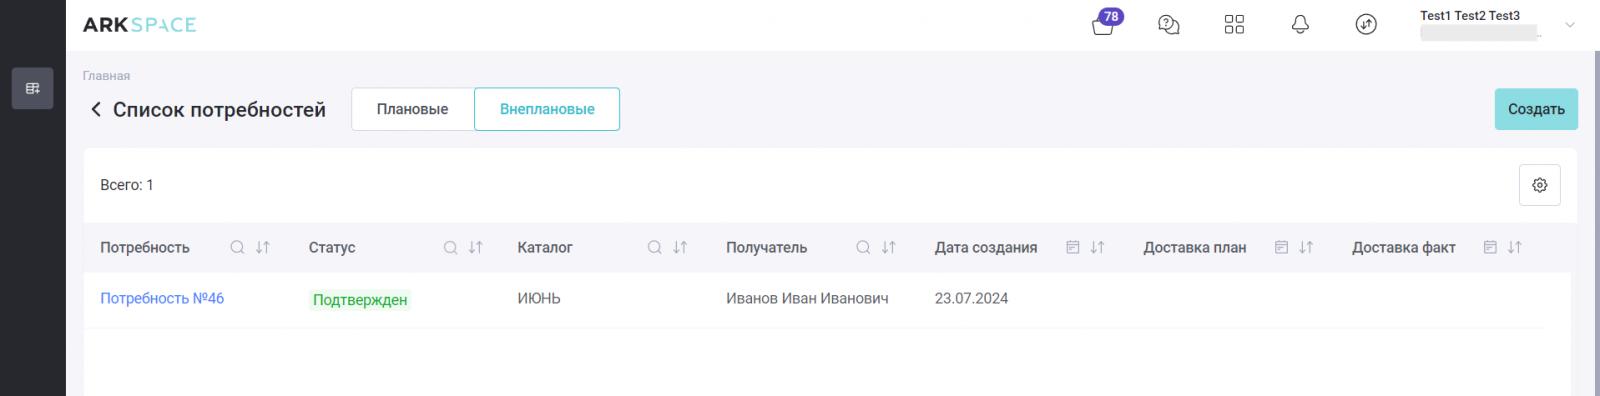This screenshot has height=396, width=1600.
Task: Sort by the Доставка факт column
Action: point(1515,247)
